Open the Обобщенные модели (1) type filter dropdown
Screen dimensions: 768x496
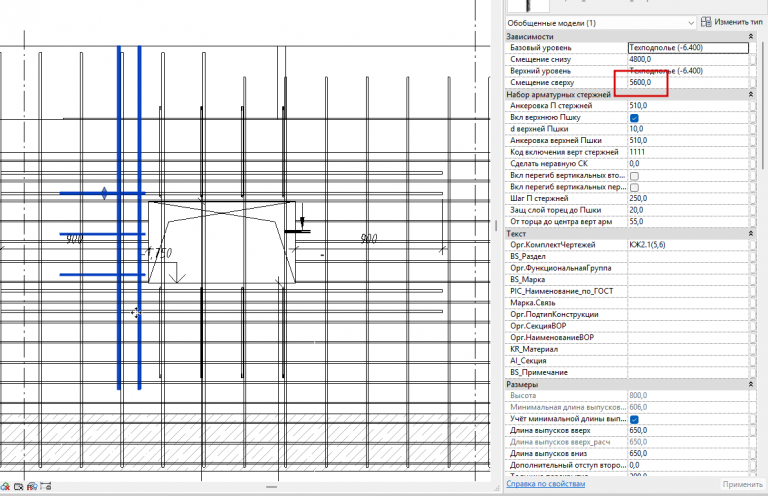(x=600, y=23)
